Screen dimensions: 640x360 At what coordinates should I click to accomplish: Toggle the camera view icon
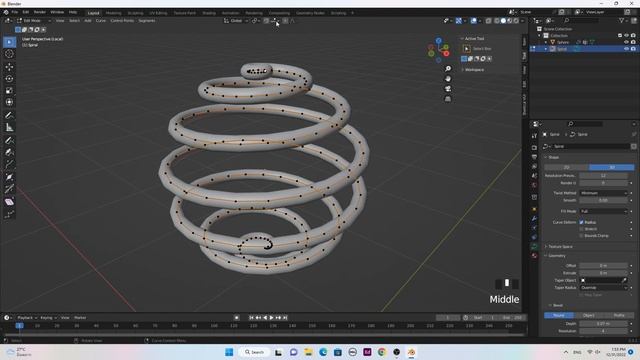click(x=448, y=89)
